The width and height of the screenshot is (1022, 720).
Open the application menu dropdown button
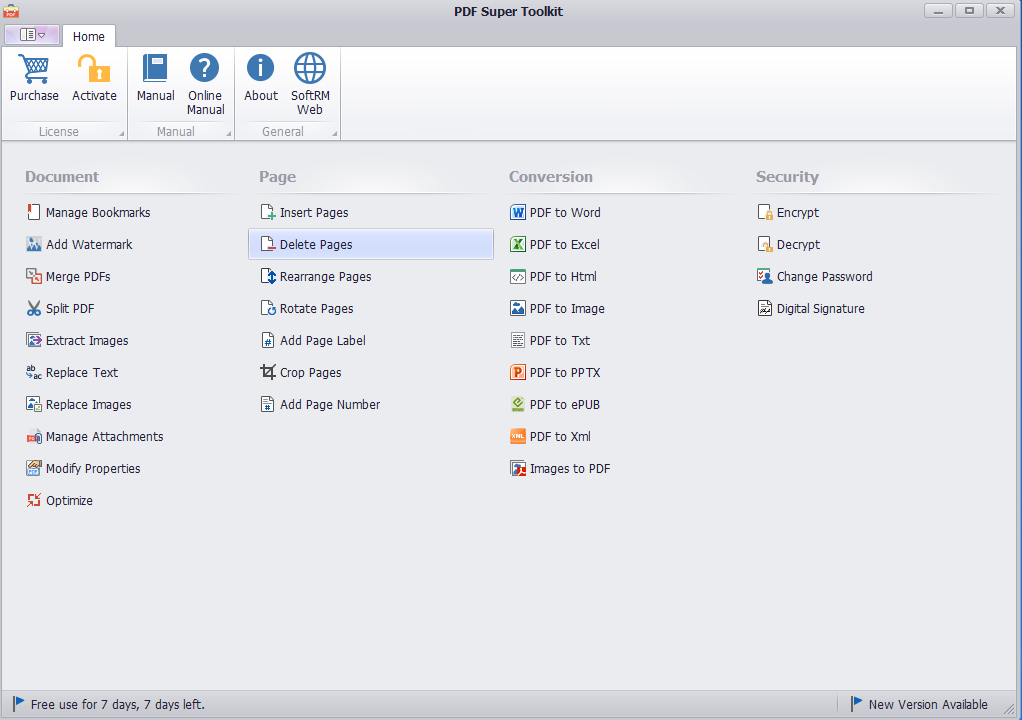[x=32, y=35]
